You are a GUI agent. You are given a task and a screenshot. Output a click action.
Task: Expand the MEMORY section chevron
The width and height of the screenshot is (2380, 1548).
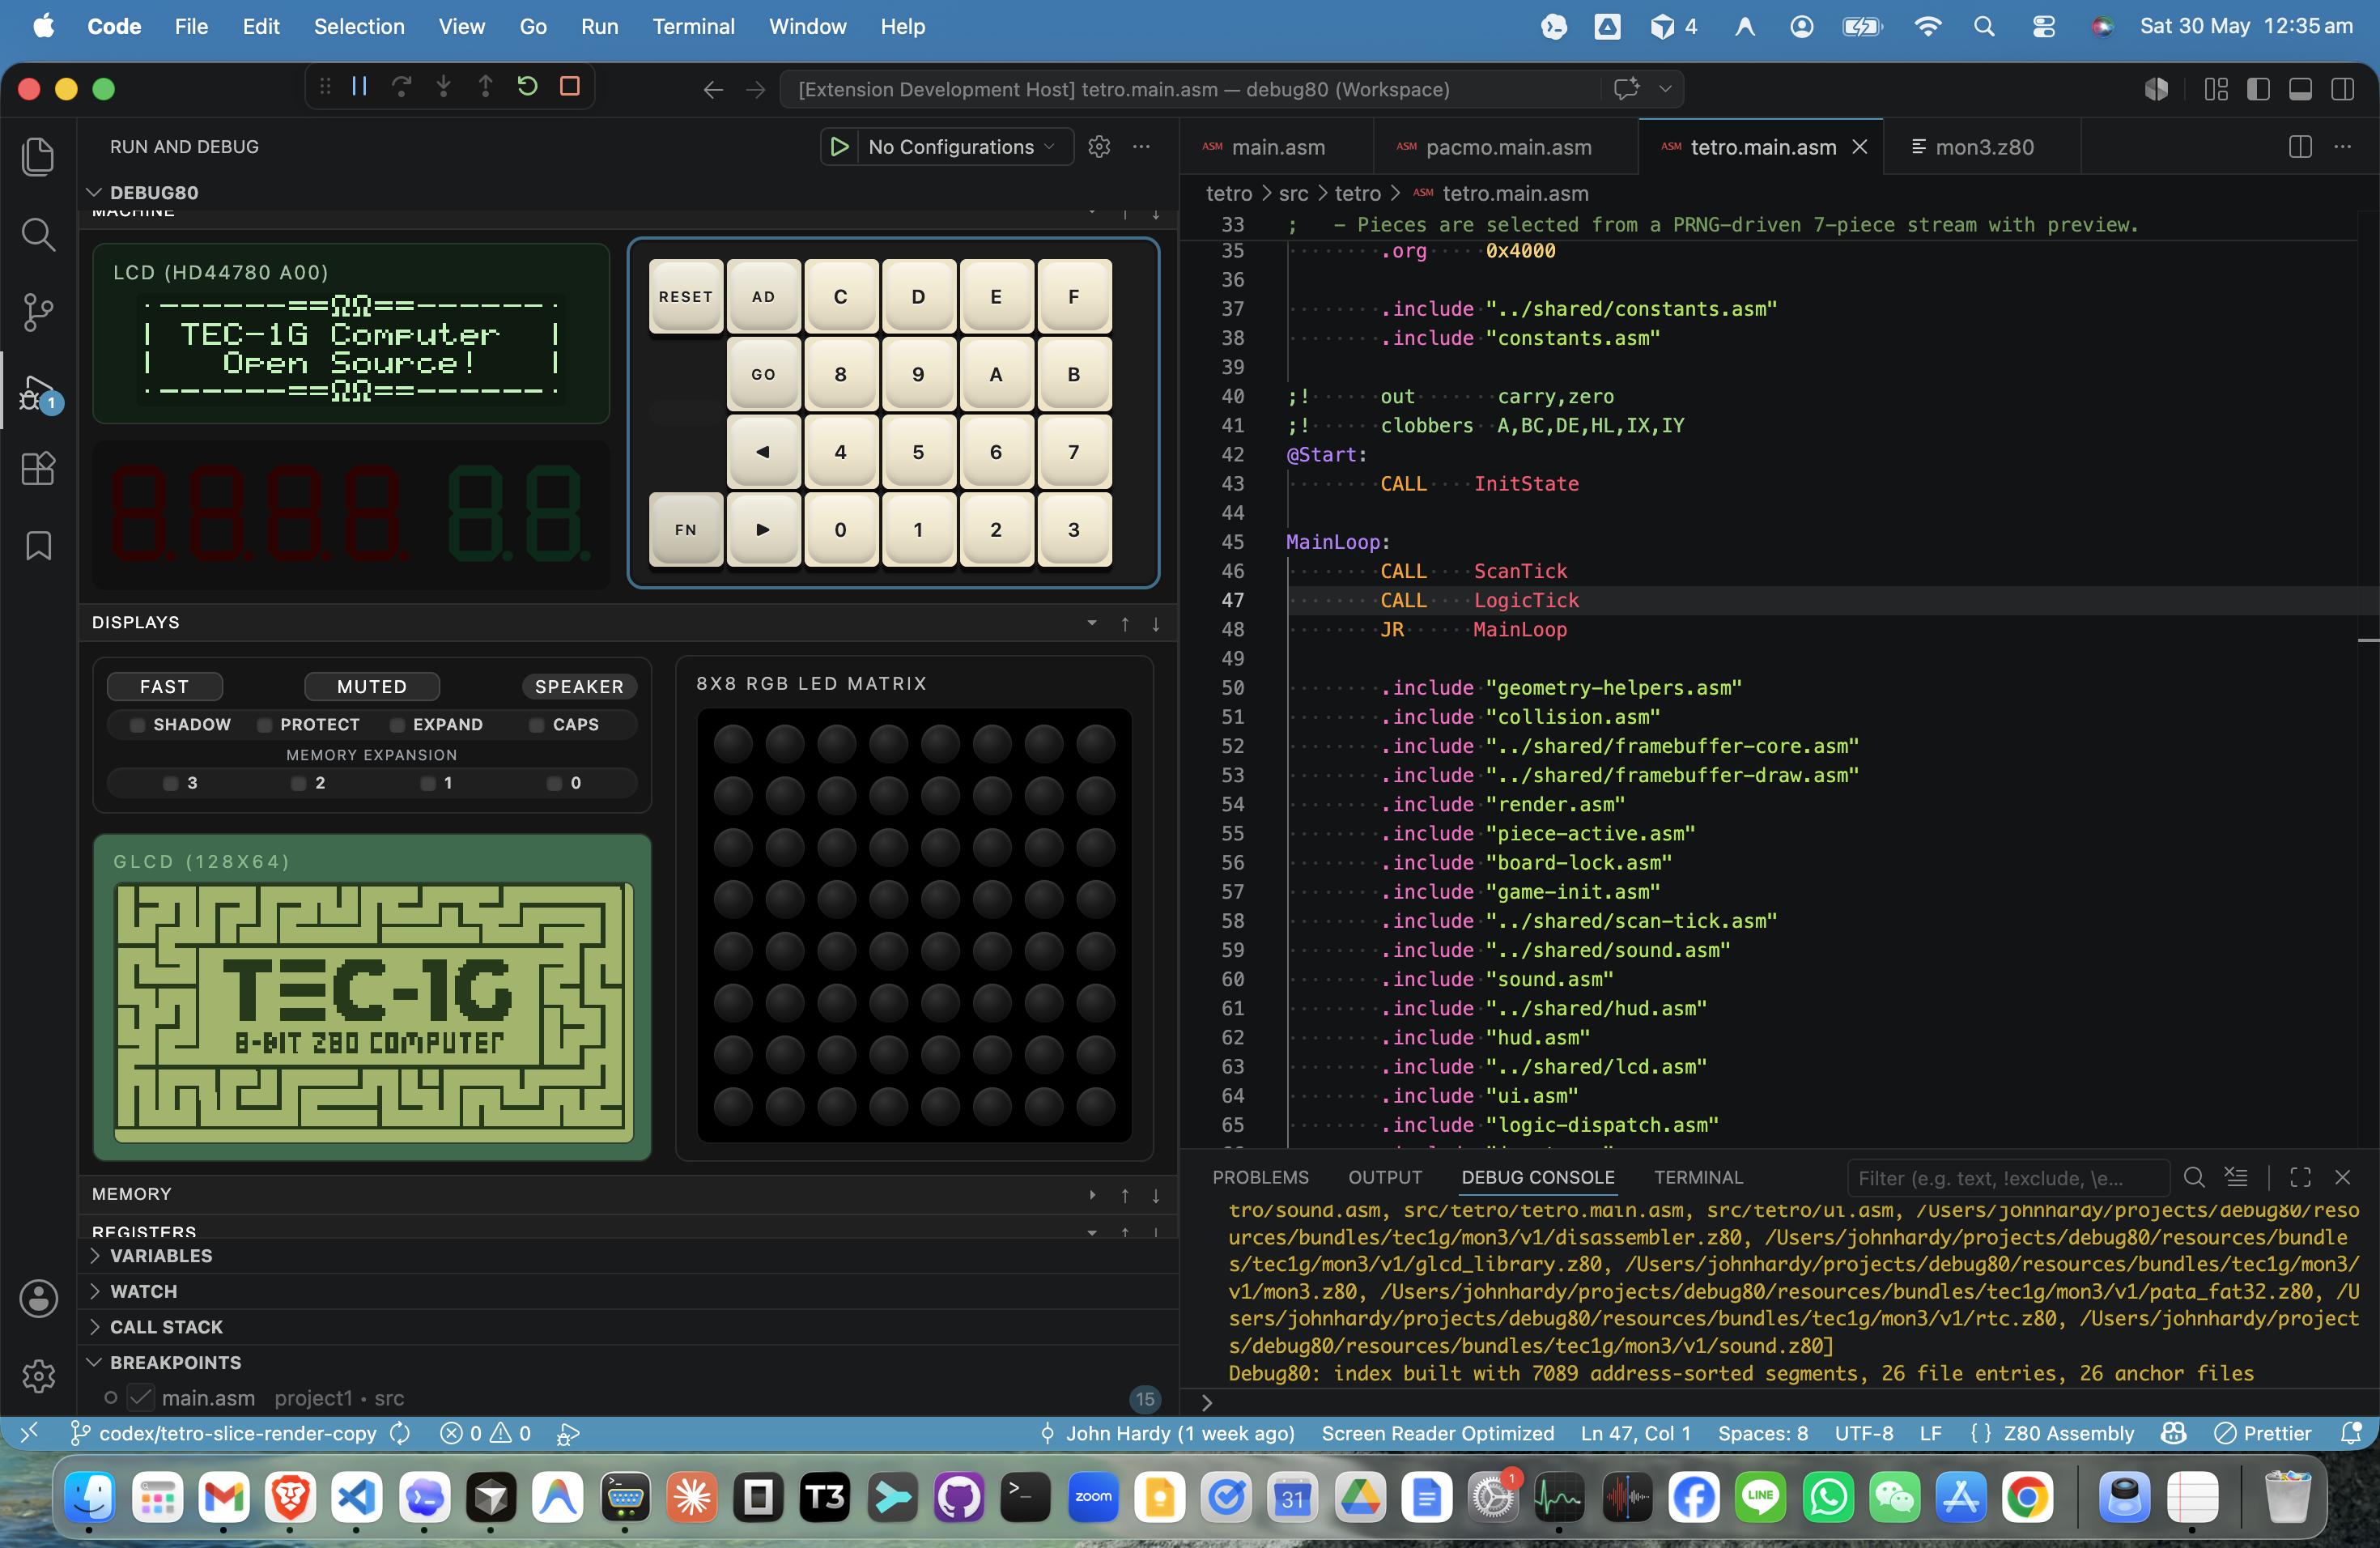click(x=1092, y=1194)
